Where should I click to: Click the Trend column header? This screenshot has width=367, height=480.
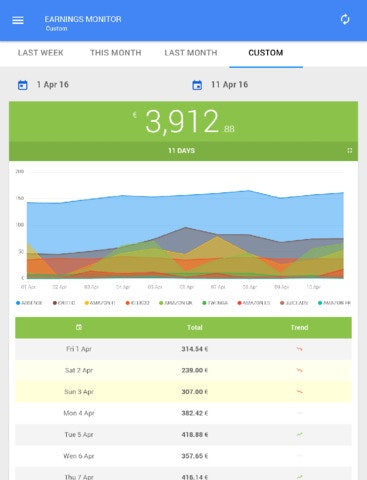click(299, 327)
